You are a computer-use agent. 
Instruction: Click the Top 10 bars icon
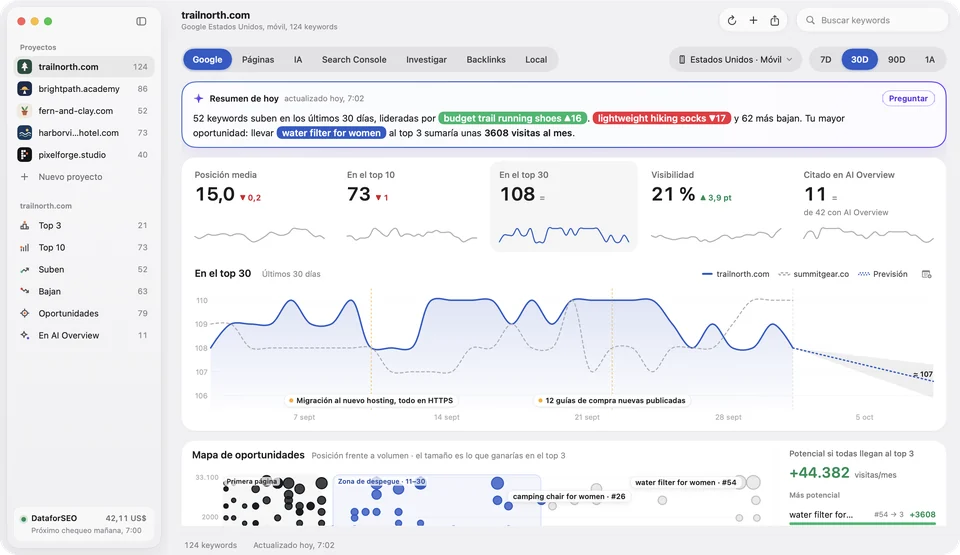point(24,247)
